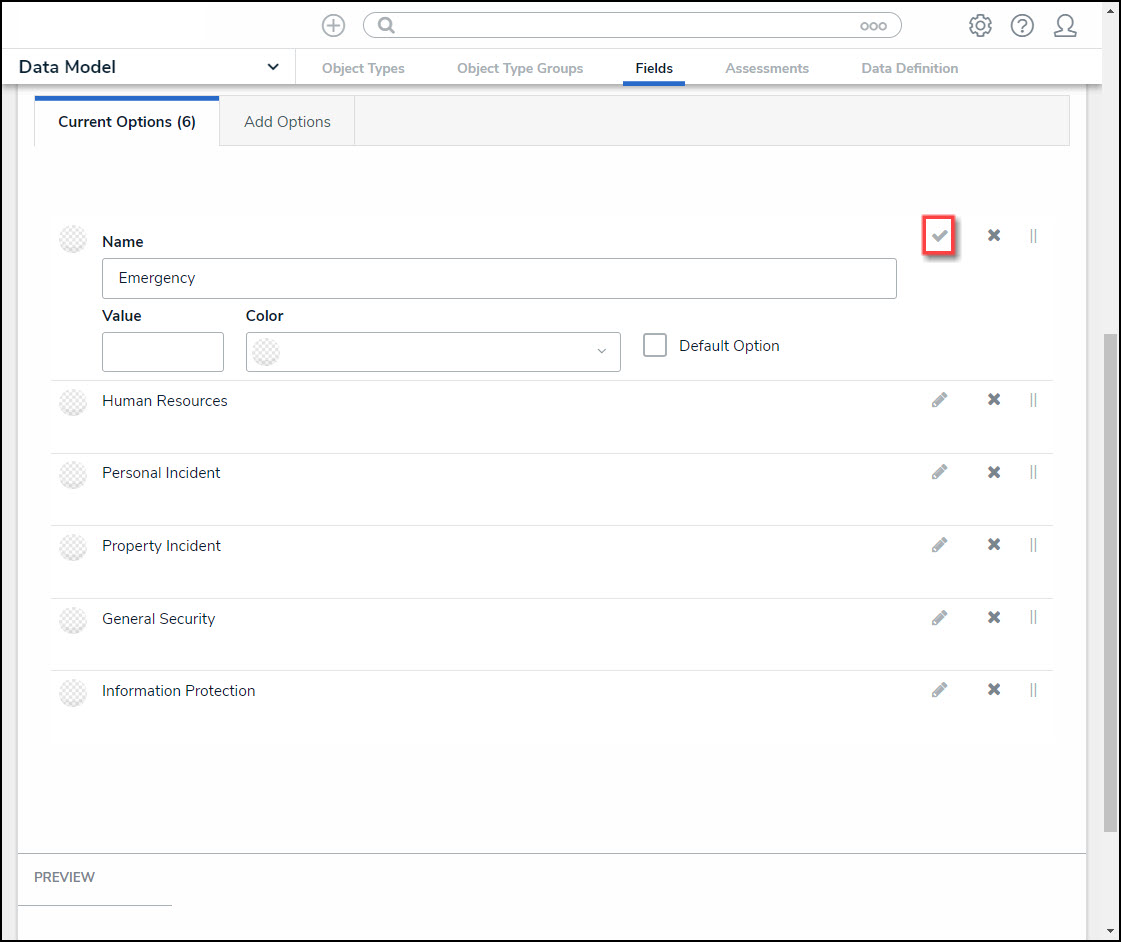Grab the Information Protection reorder handle

coord(1033,690)
